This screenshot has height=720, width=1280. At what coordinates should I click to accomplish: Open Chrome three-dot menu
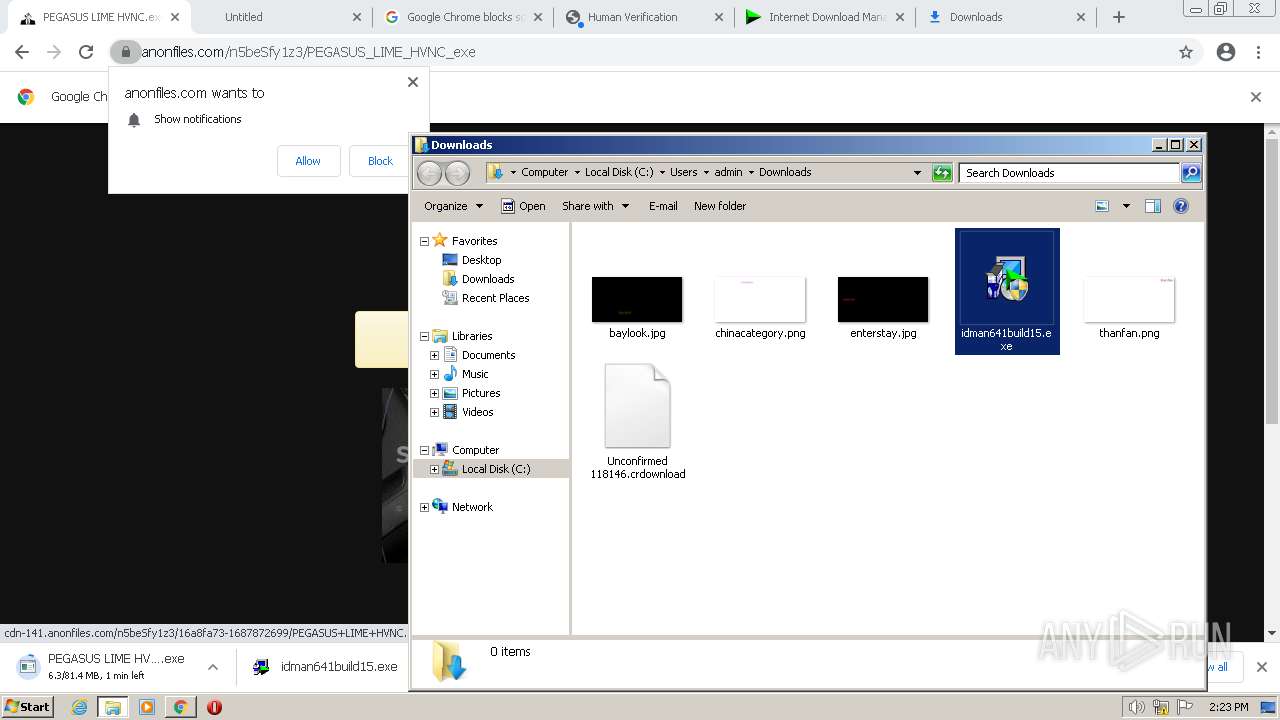[1259, 52]
